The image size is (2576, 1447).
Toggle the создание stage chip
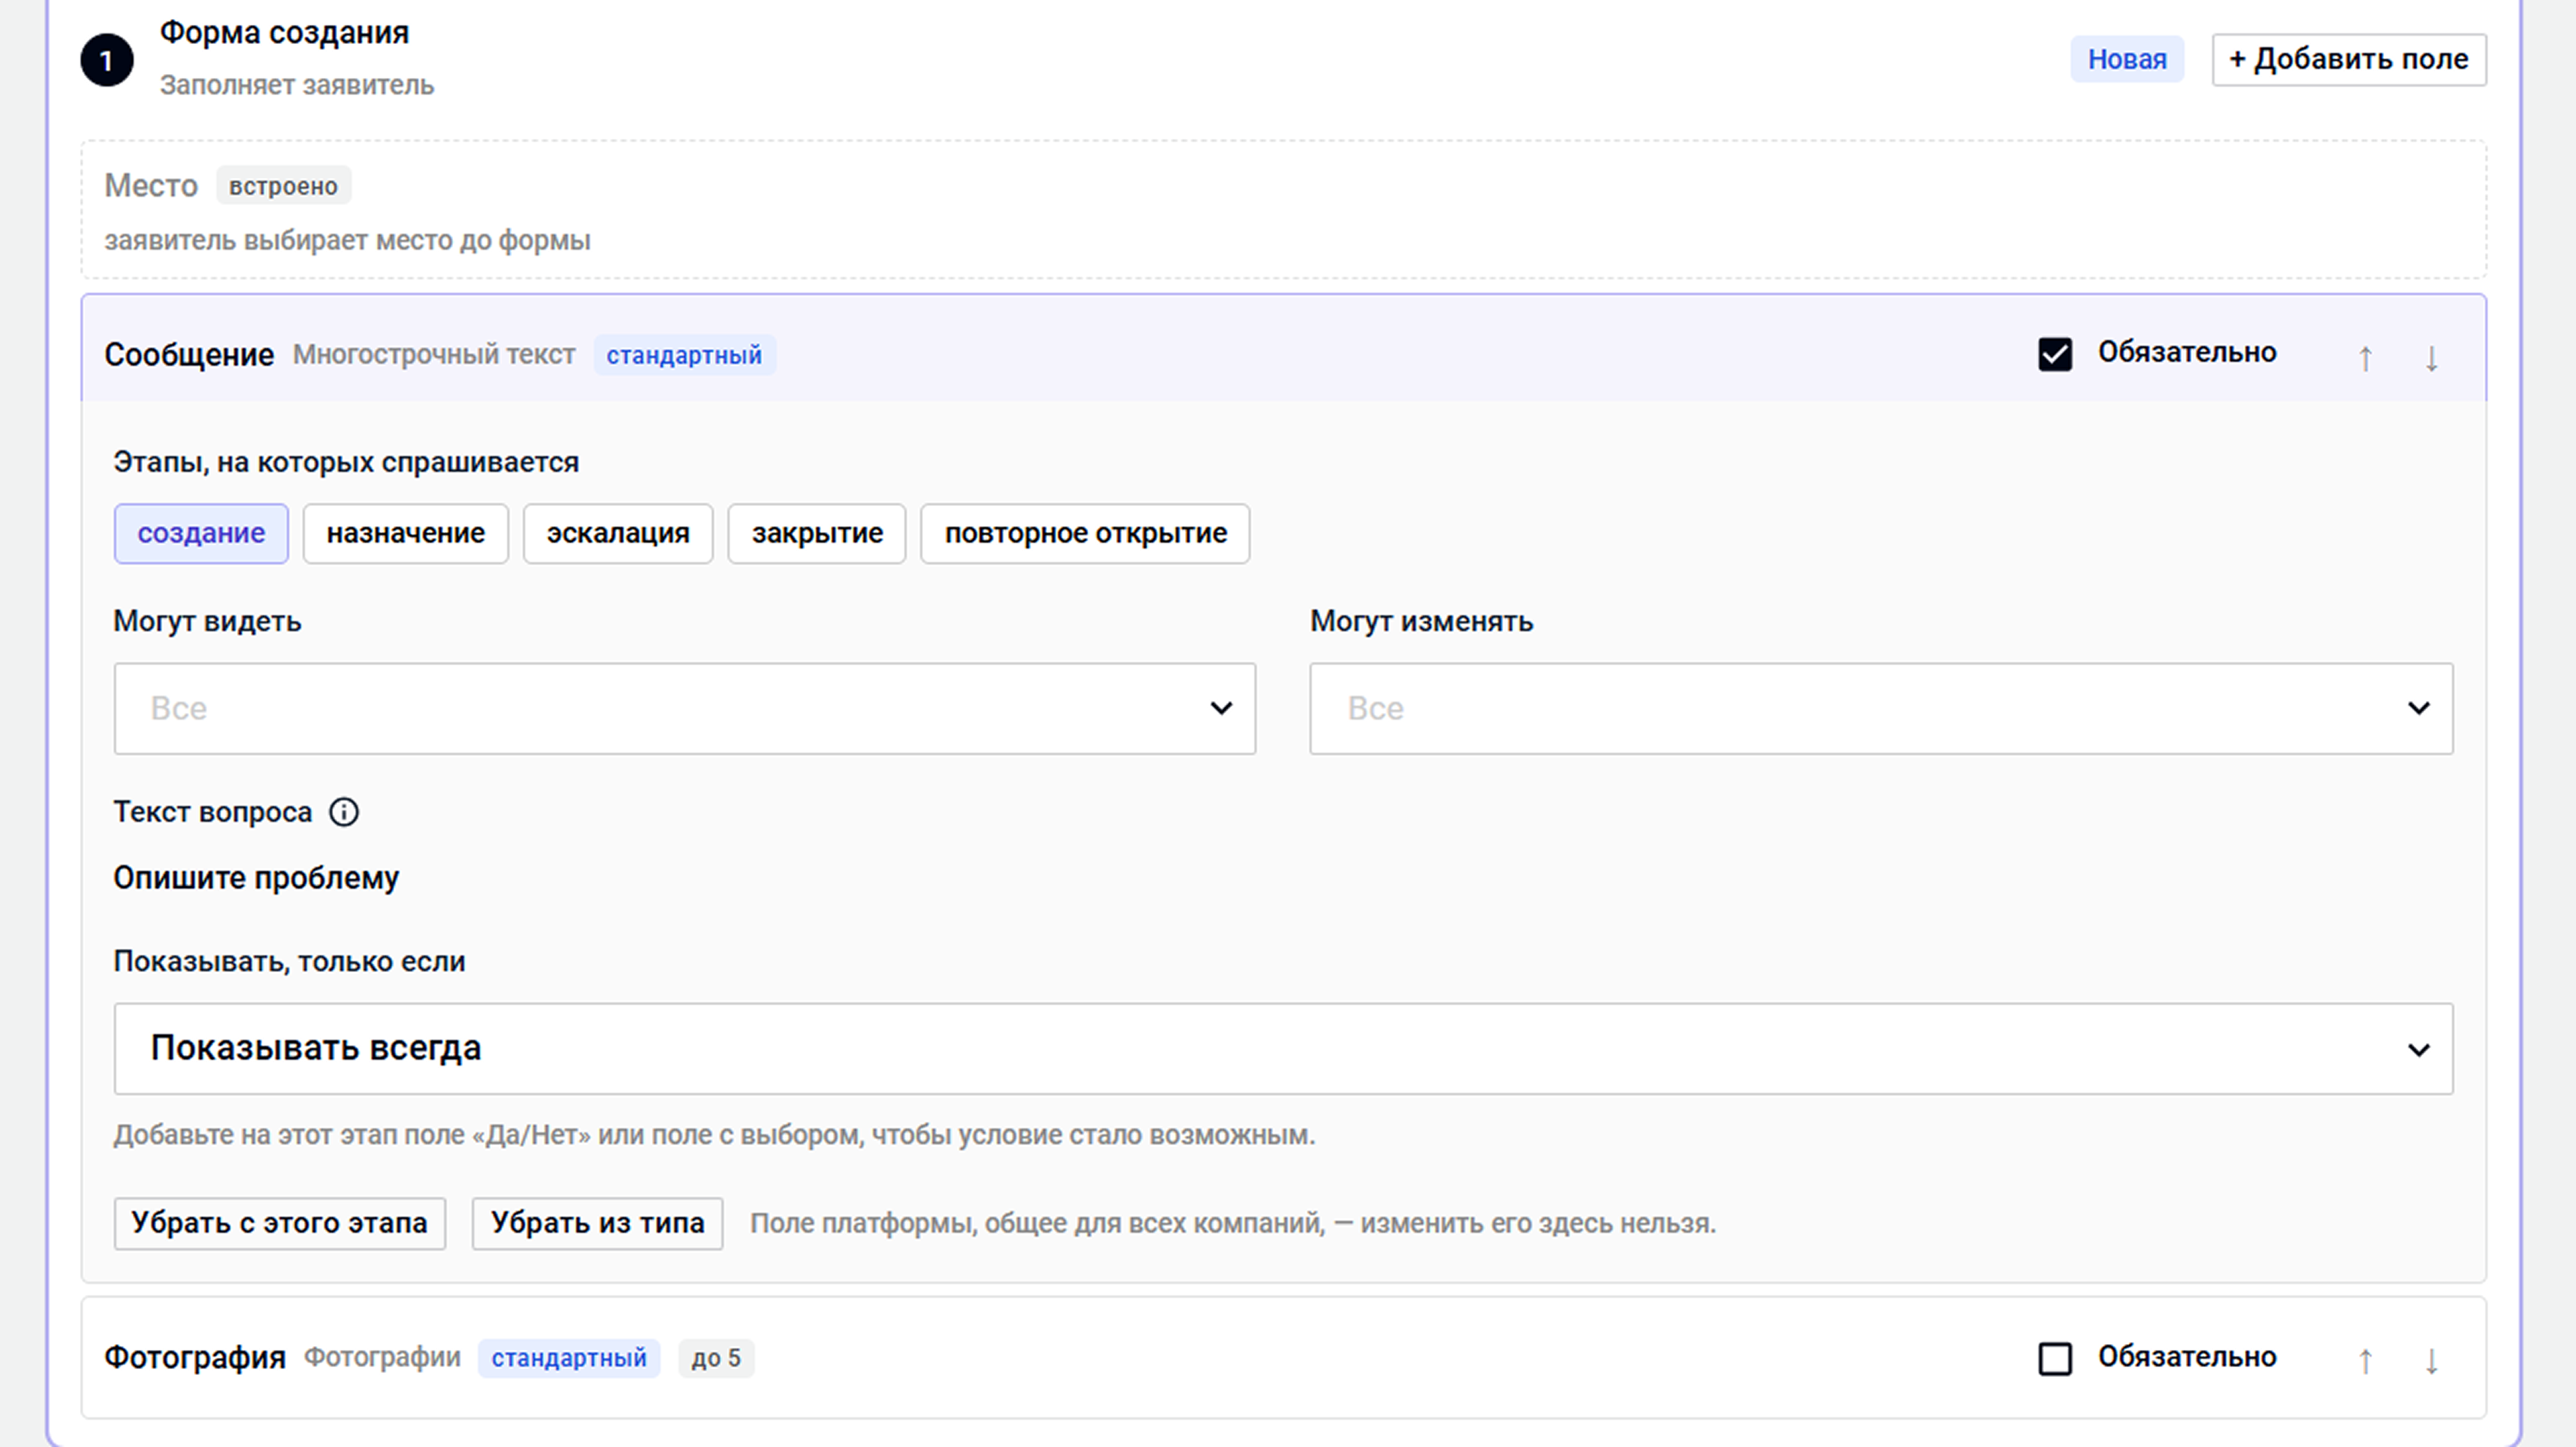pos(201,534)
